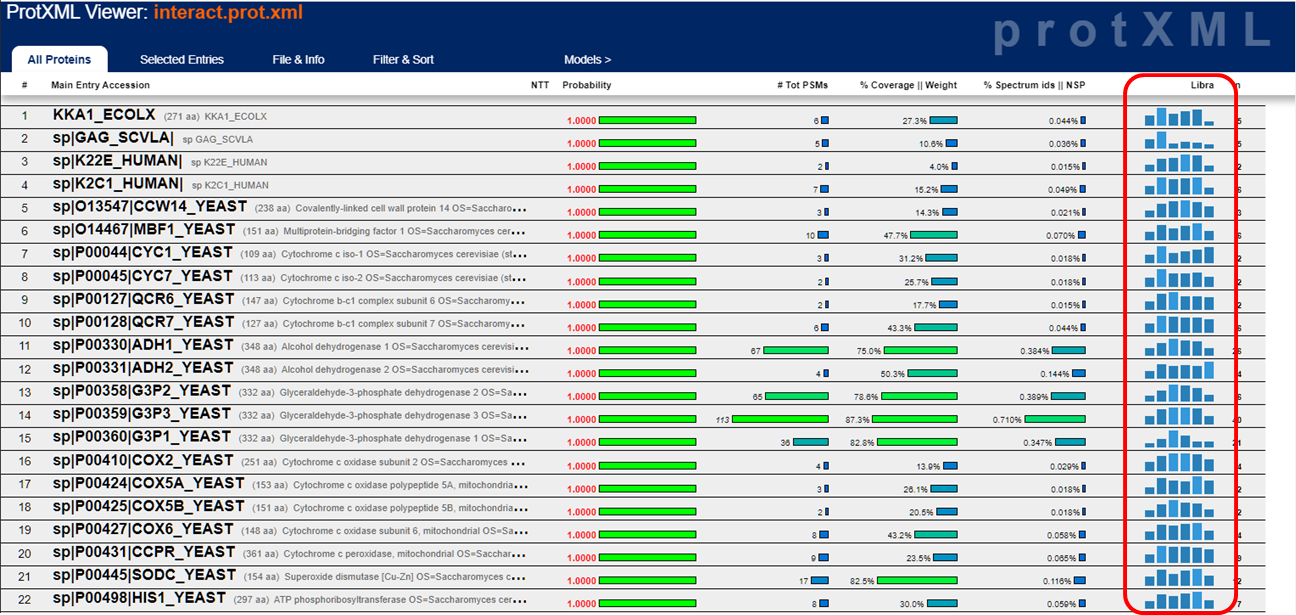Open protein entry sp|O14467|MBF1_YEAST

click(x=143, y=230)
